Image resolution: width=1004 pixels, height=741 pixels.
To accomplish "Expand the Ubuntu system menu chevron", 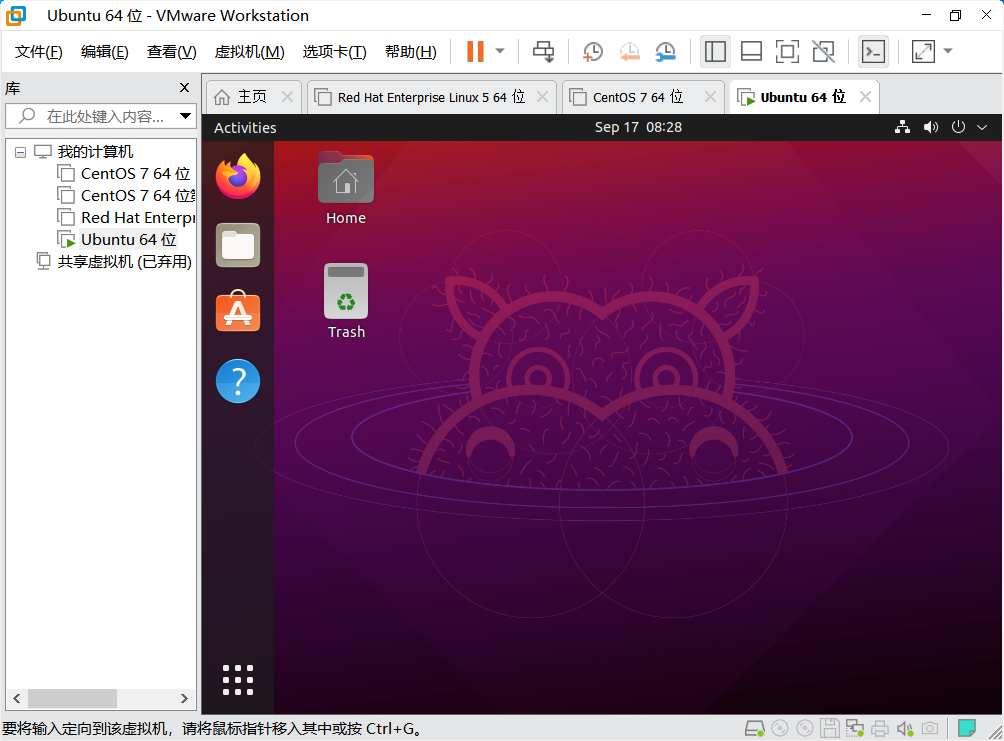I will point(982,127).
